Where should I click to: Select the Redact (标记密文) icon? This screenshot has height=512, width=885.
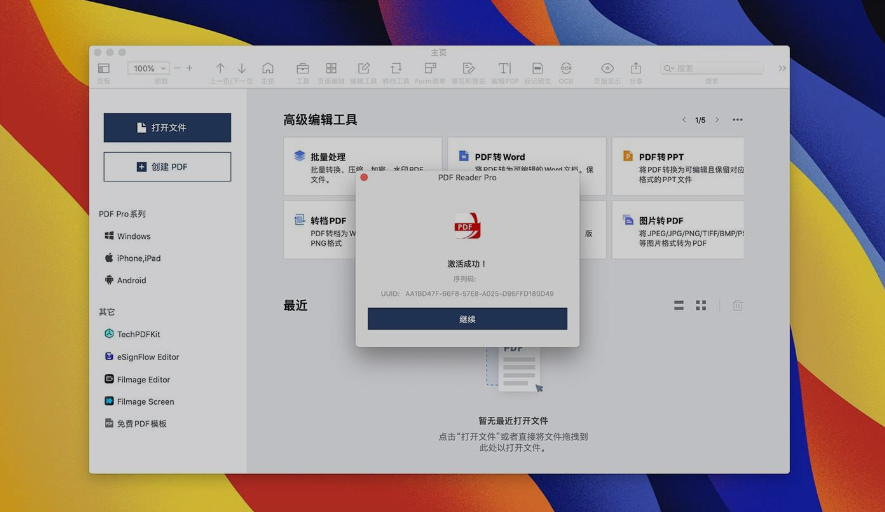pyautogui.click(x=537, y=68)
